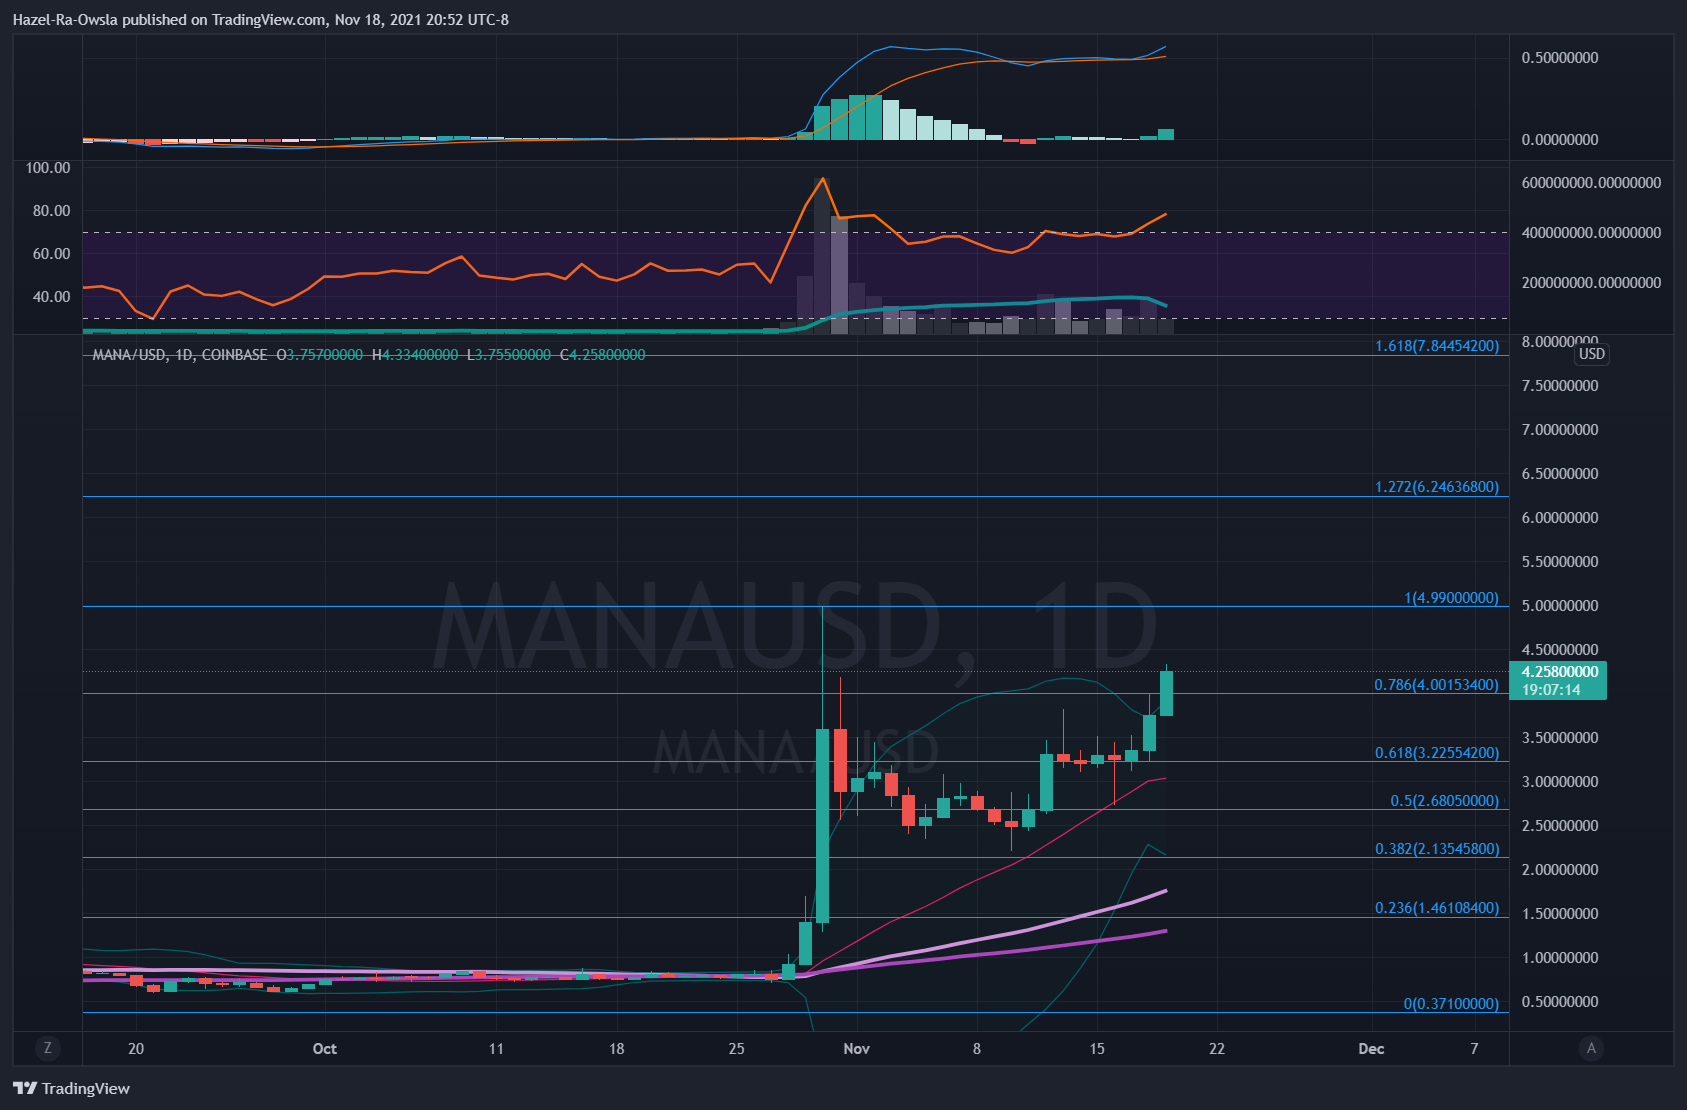This screenshot has width=1687, height=1110.
Task: Click the 100.00 RSI axis label
Action: (48, 168)
